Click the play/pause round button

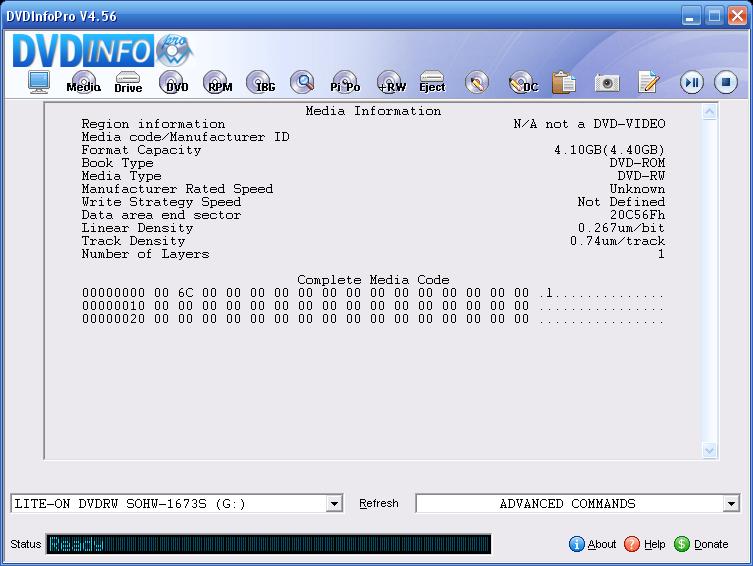(x=692, y=83)
